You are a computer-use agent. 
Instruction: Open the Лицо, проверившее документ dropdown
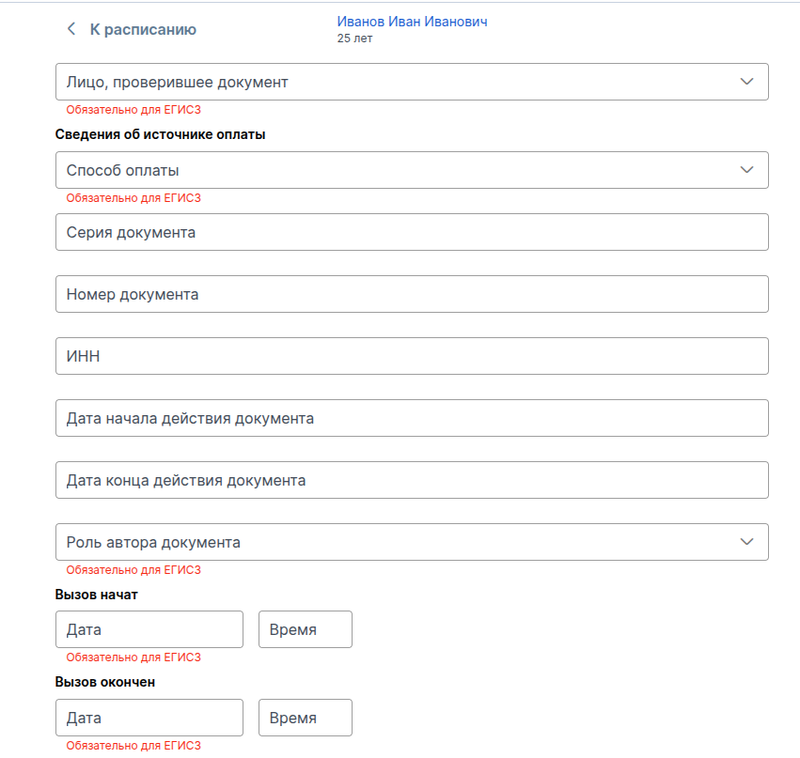pos(400,82)
